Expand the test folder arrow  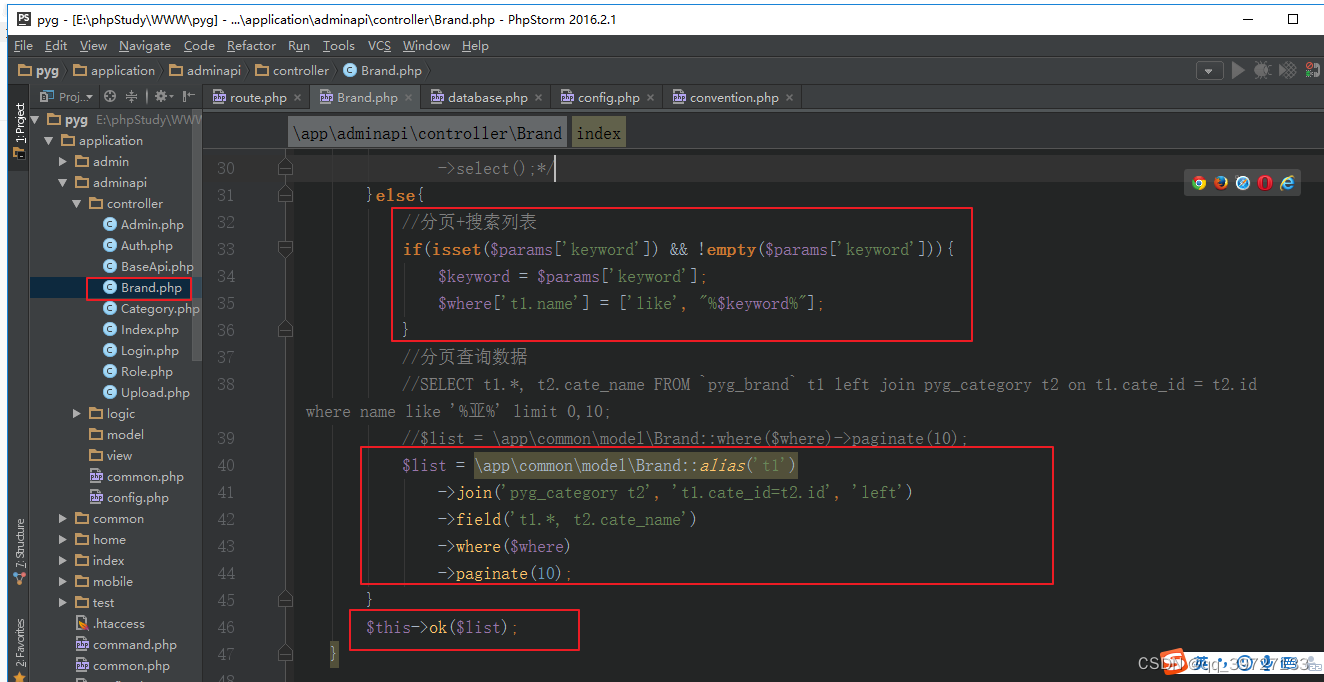(64, 602)
